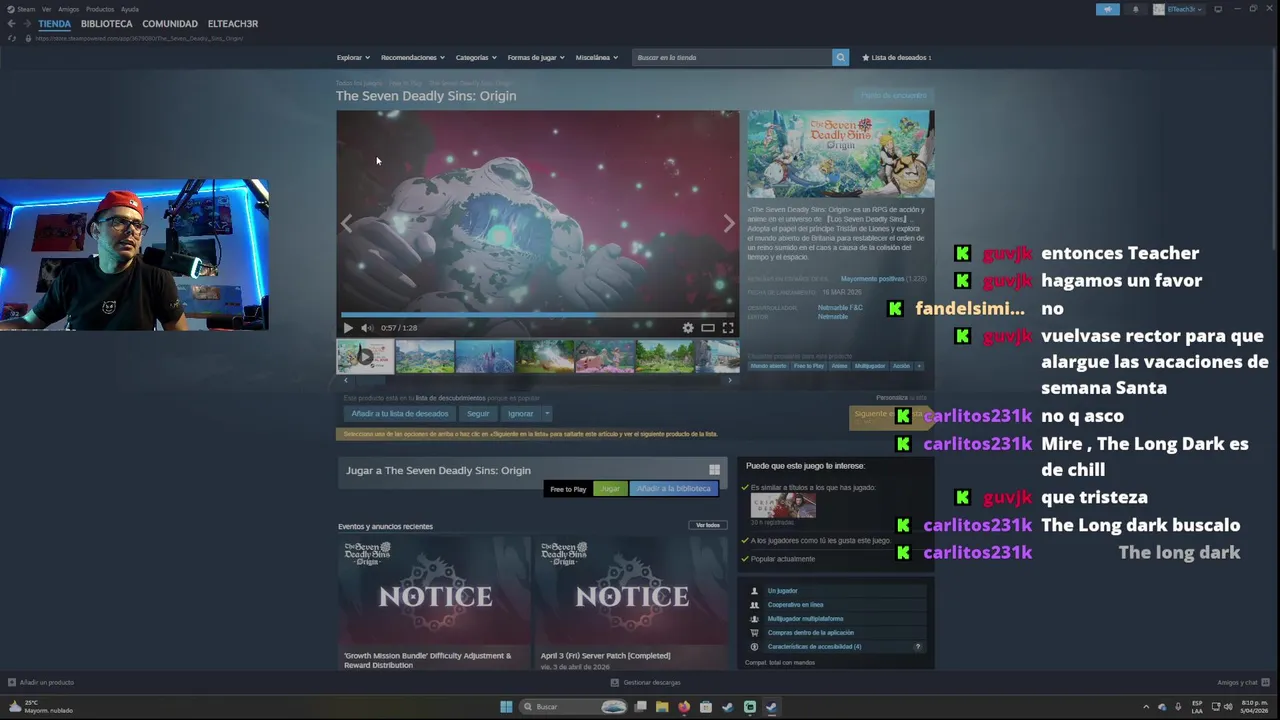Click the Seguir button
Screen dimensions: 1280x720
(x=478, y=414)
